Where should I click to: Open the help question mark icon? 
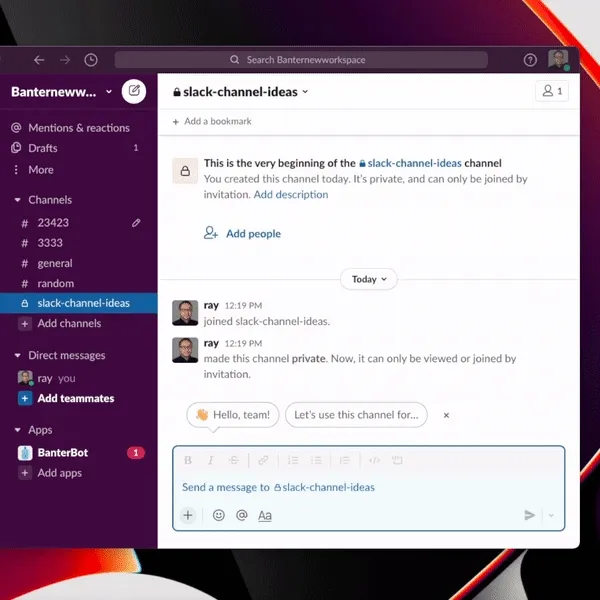(x=530, y=60)
